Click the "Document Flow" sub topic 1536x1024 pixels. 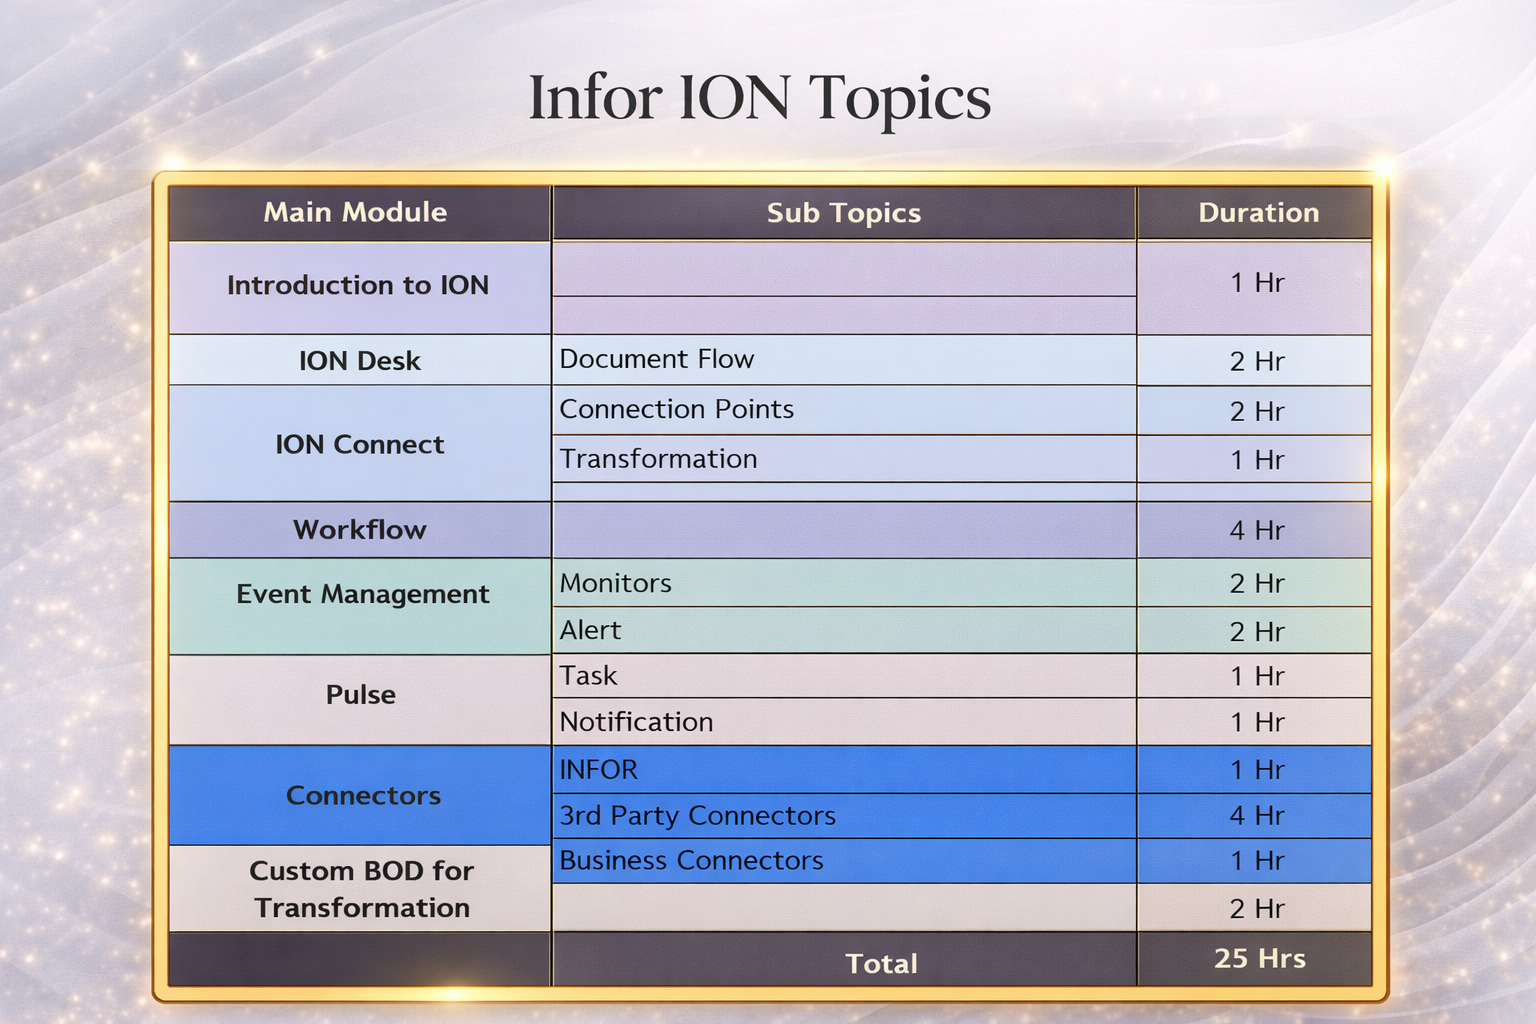coord(657,359)
